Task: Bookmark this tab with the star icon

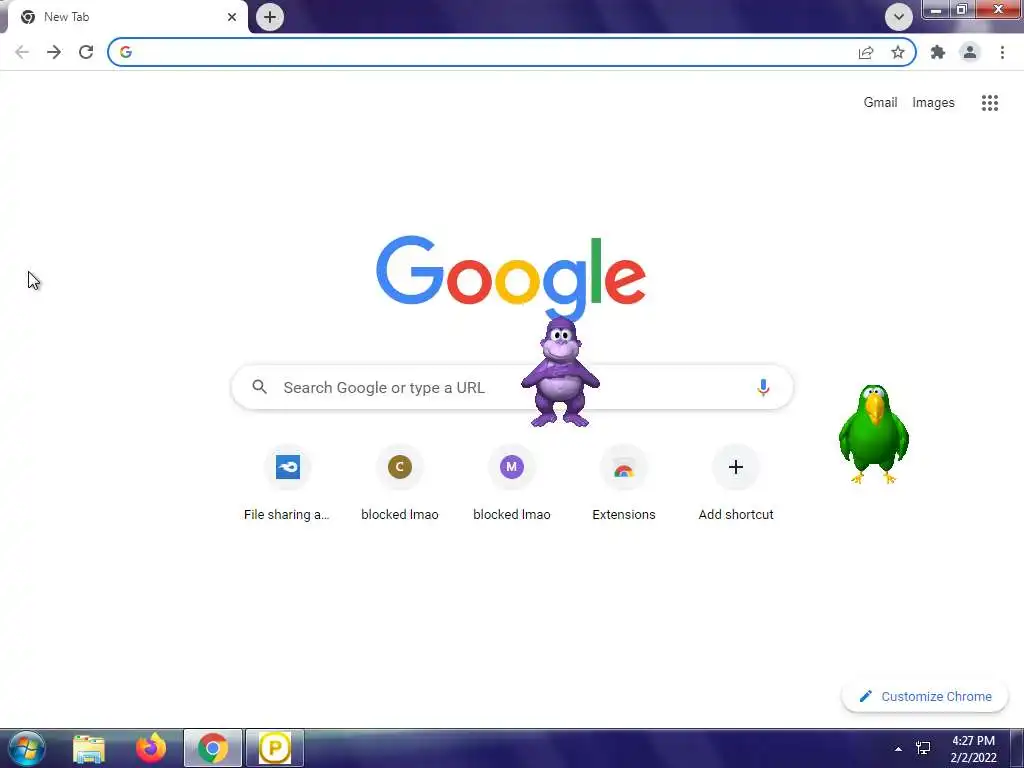Action: click(898, 52)
